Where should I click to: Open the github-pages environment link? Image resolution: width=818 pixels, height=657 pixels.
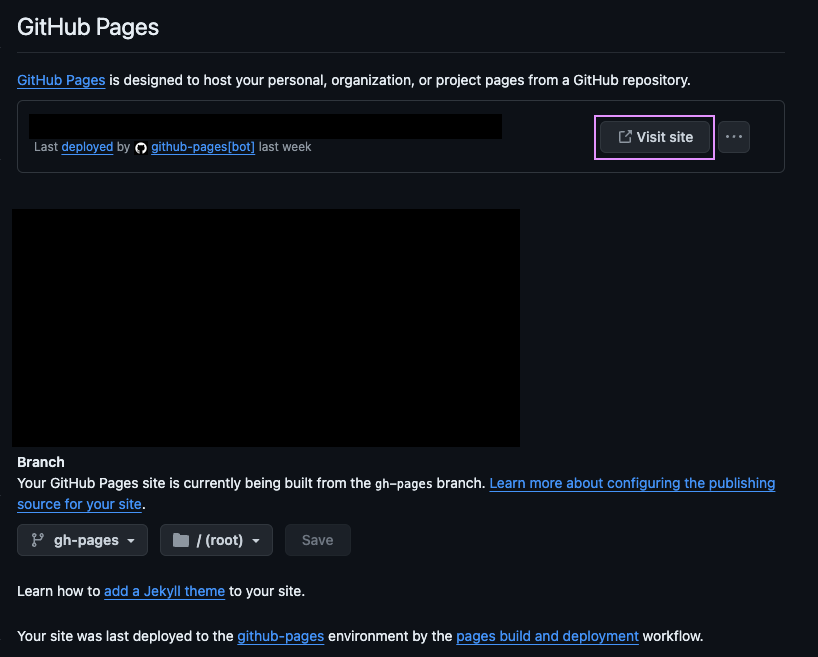281,637
